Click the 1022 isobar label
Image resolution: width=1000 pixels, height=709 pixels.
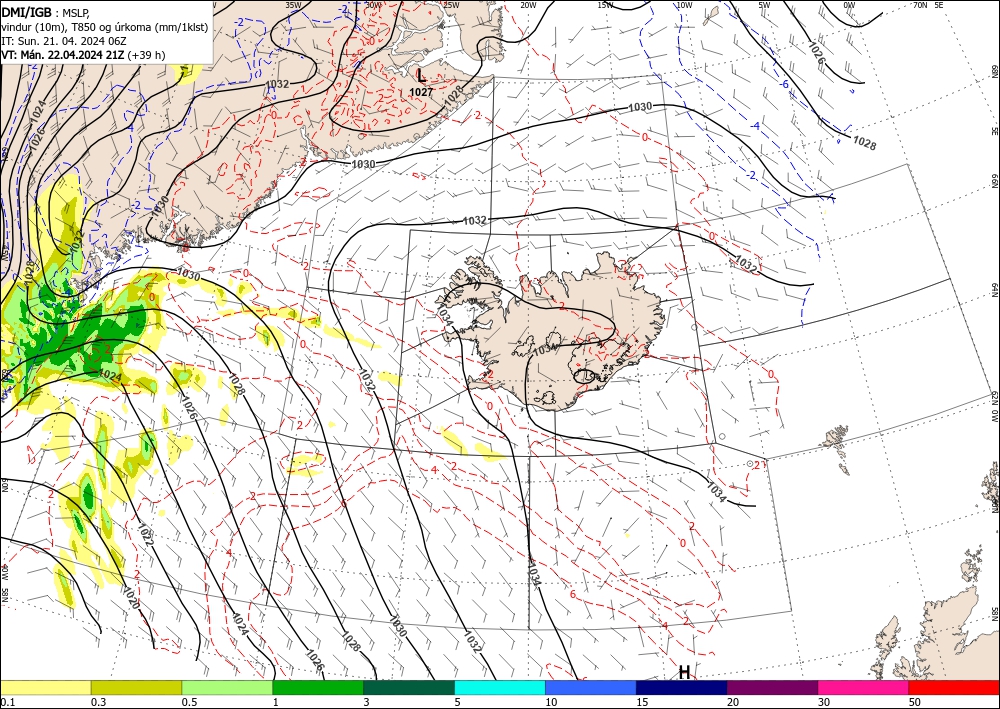(146, 536)
